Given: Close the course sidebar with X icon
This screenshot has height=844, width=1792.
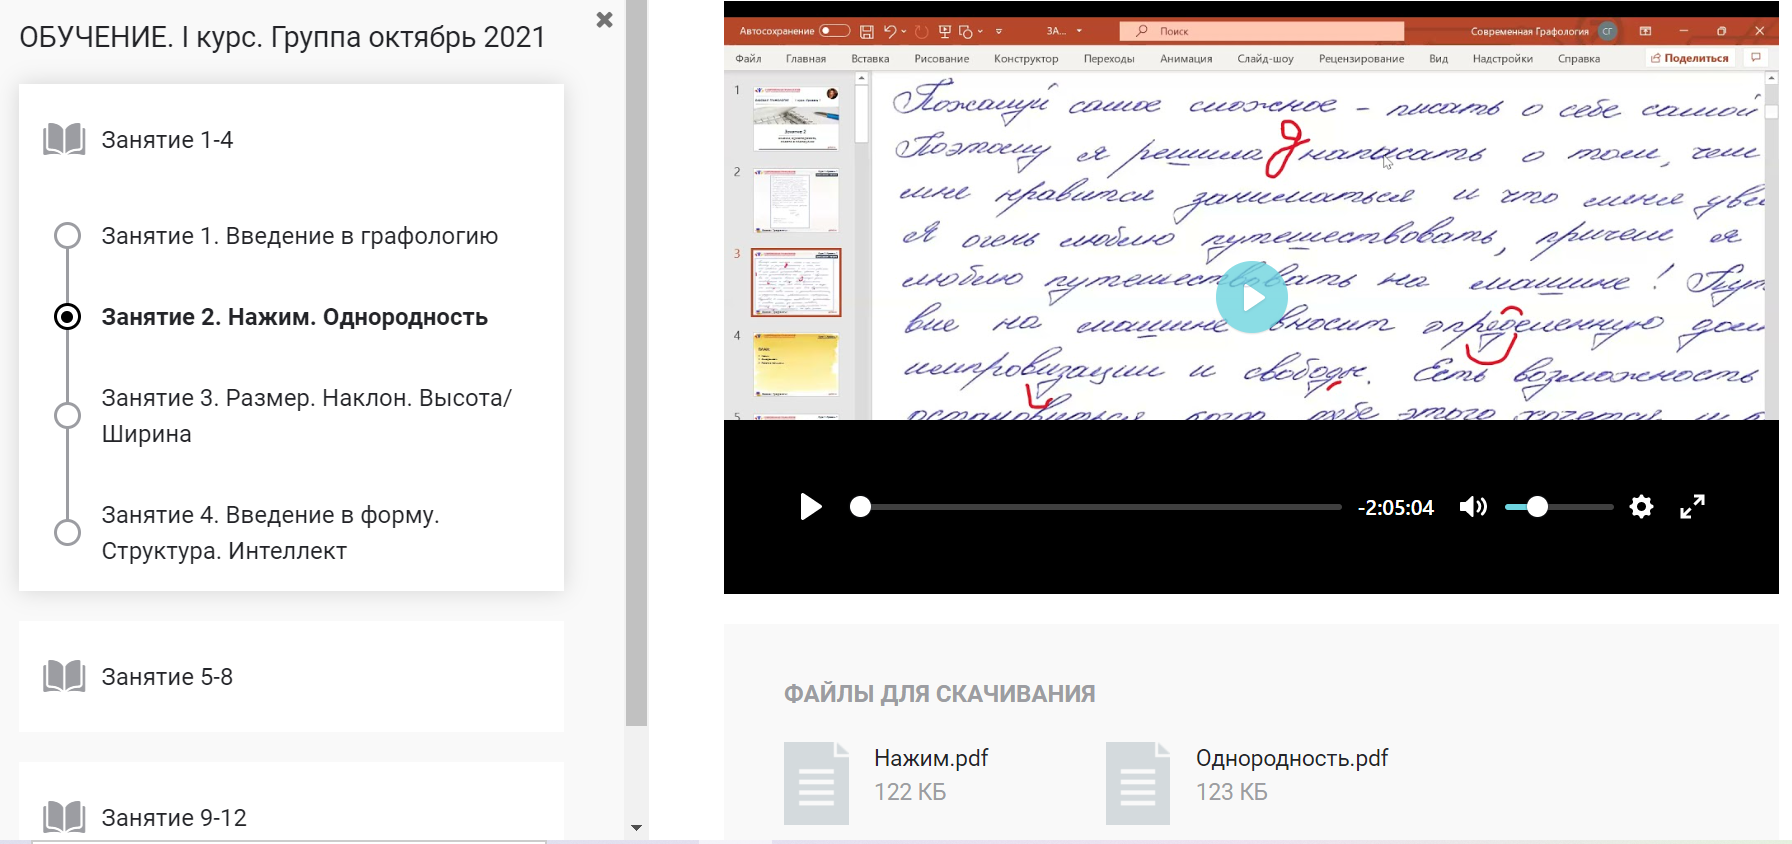Looking at the screenshot, I should pyautogui.click(x=604, y=20).
